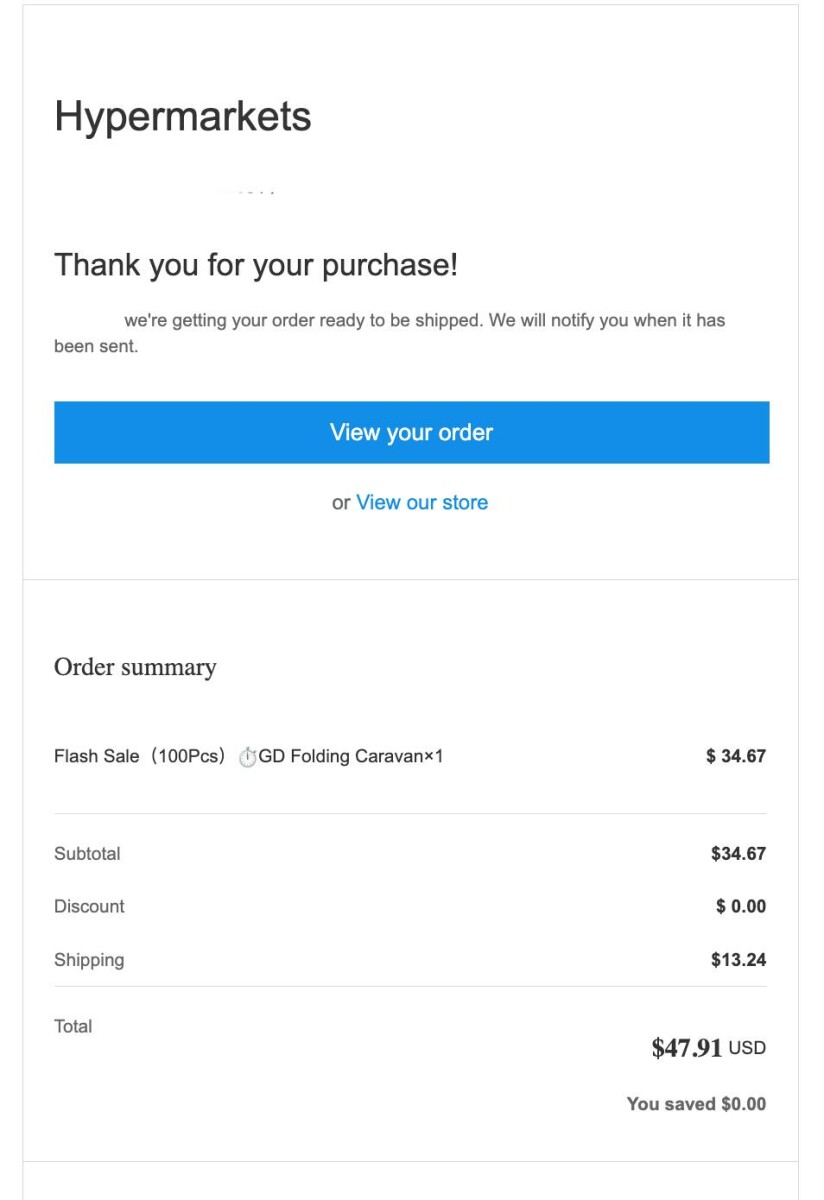Select the GD Folding Caravan×1 item name
This screenshot has height=1200, width=824.
click(351, 757)
